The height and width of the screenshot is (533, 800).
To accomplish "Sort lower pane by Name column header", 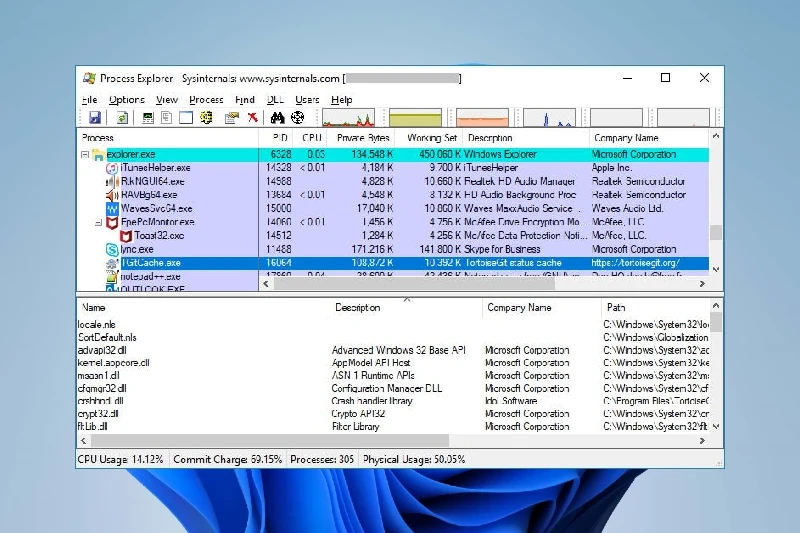I will point(204,308).
